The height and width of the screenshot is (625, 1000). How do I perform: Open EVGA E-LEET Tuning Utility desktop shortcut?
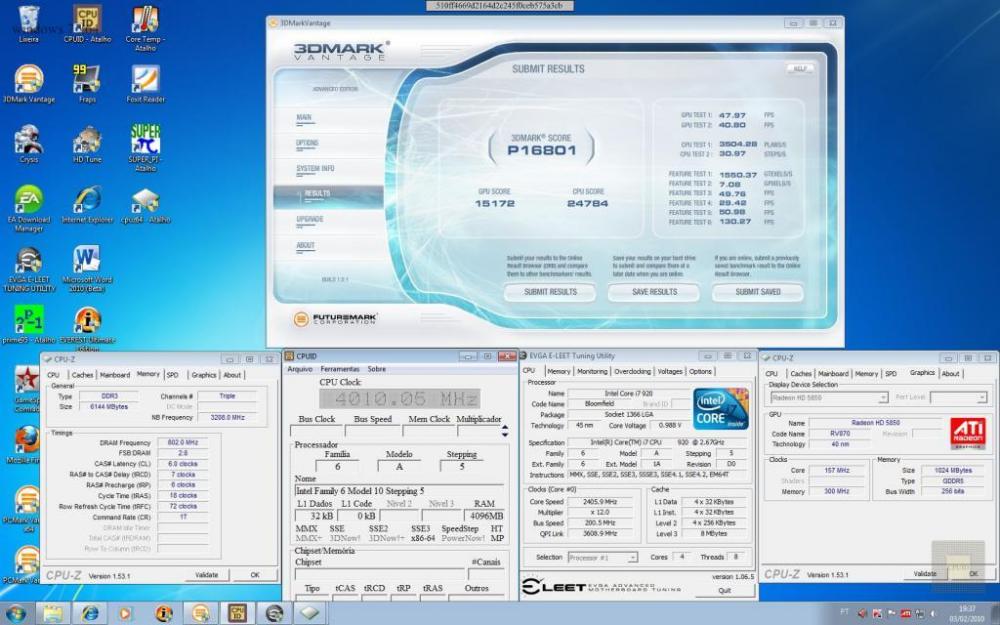coord(29,260)
